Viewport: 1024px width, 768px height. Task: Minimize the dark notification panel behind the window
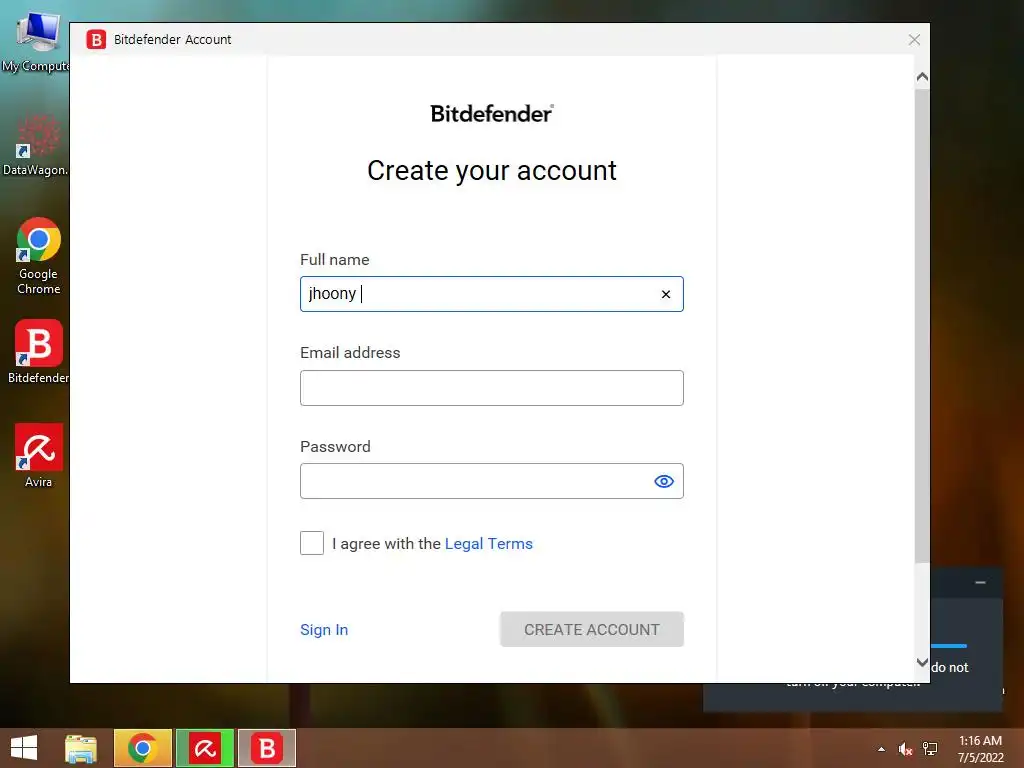(980, 582)
